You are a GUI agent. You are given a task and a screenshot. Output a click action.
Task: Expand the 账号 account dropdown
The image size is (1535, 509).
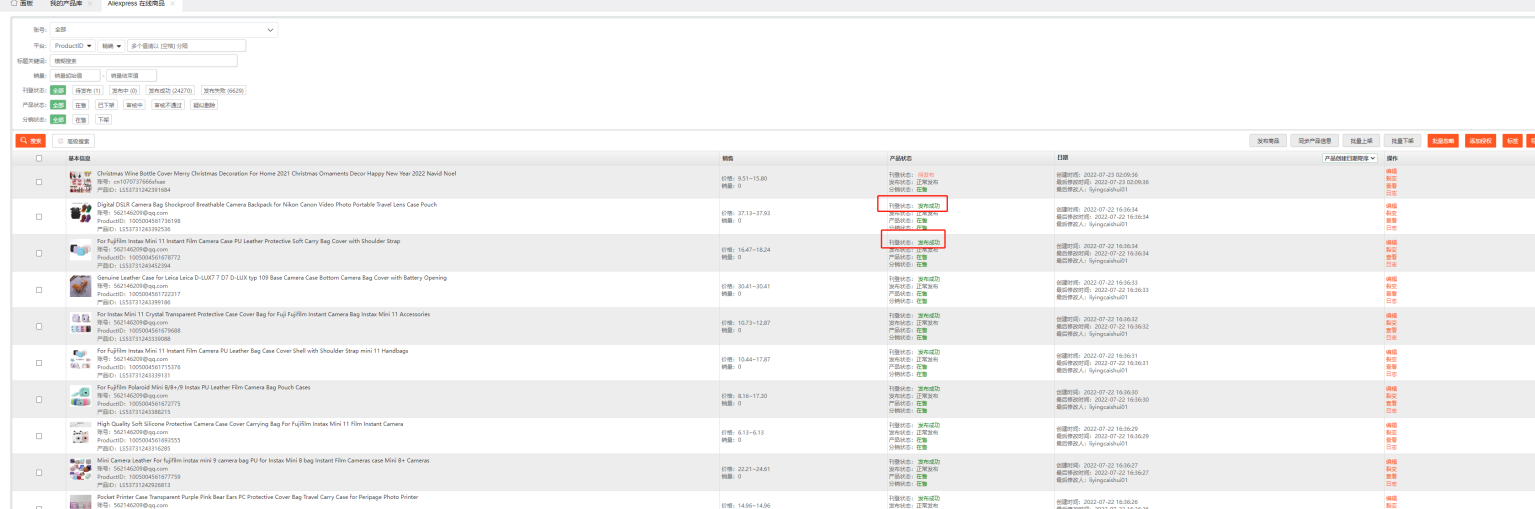(164, 30)
